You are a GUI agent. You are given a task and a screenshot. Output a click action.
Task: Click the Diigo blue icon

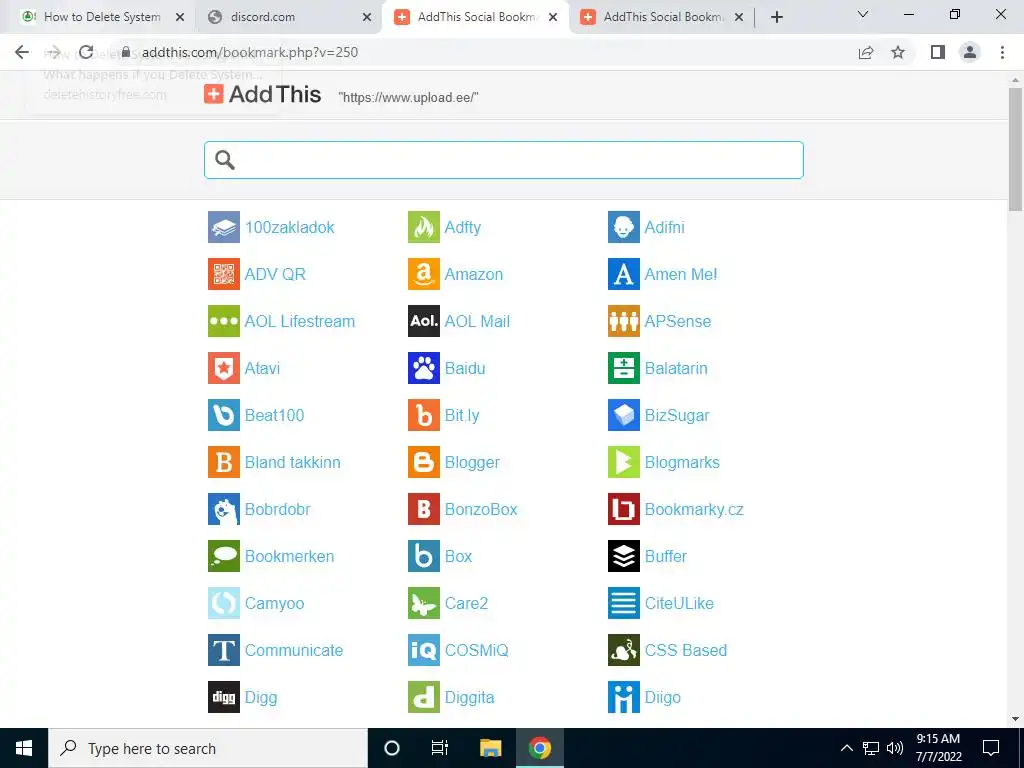click(x=623, y=697)
